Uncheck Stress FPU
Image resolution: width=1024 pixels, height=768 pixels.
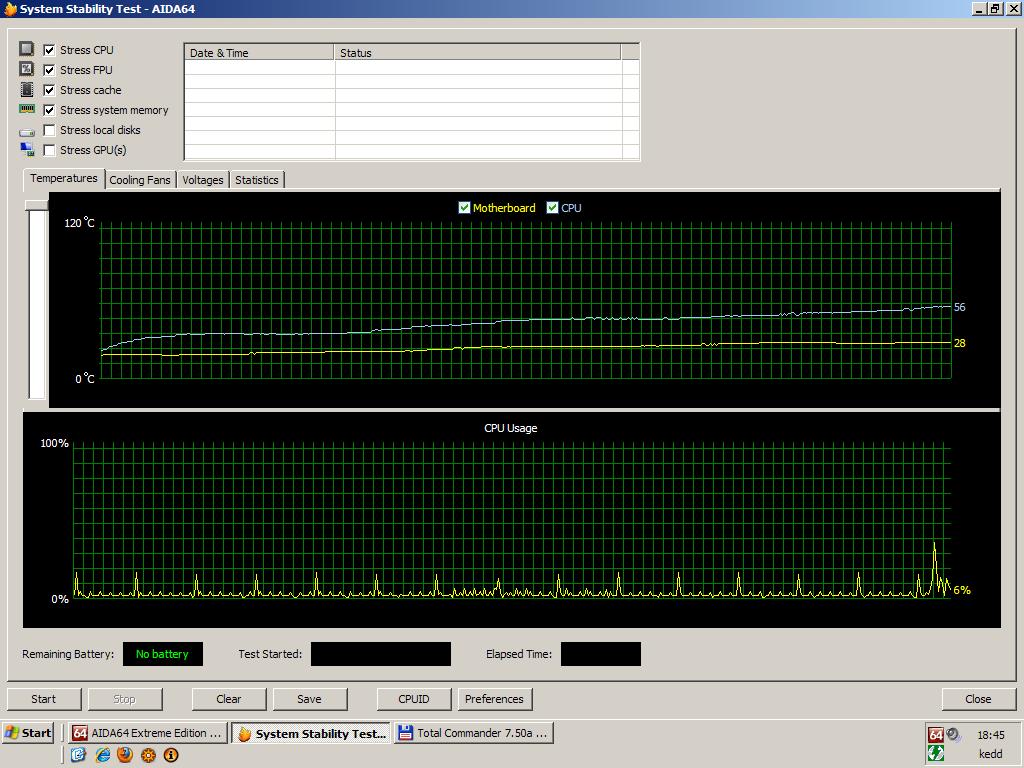click(49, 70)
